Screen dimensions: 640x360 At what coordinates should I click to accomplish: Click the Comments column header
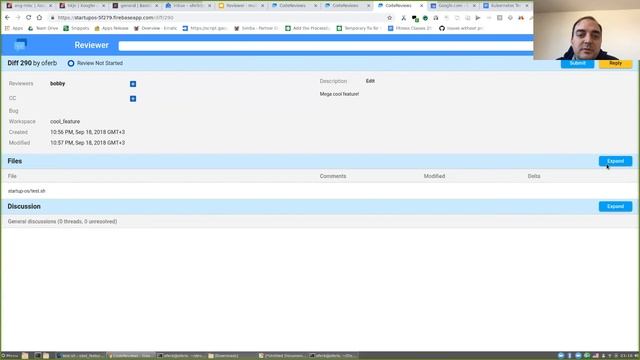(x=333, y=176)
